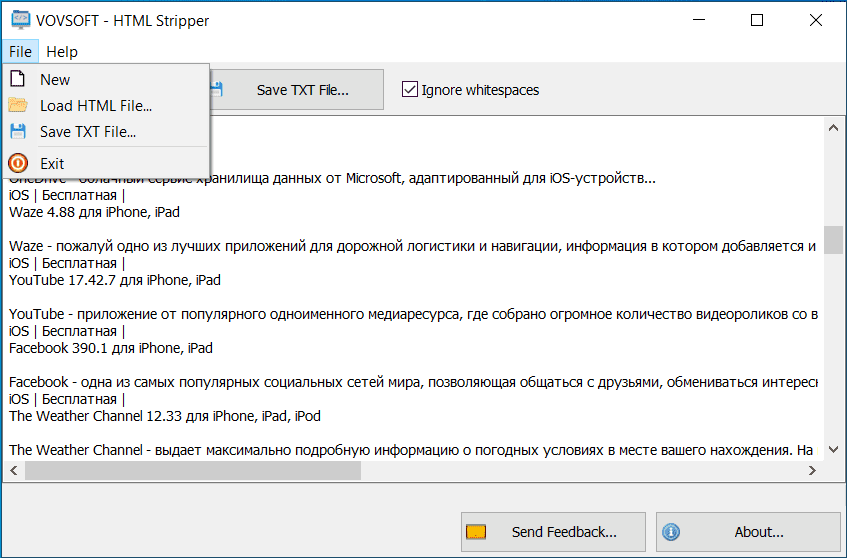The width and height of the screenshot is (847, 558).
Task: Choose Save TXT File... in File menu
Action: [106, 131]
